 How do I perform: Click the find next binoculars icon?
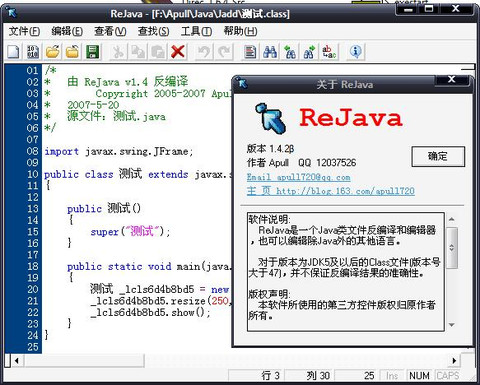(x=309, y=52)
